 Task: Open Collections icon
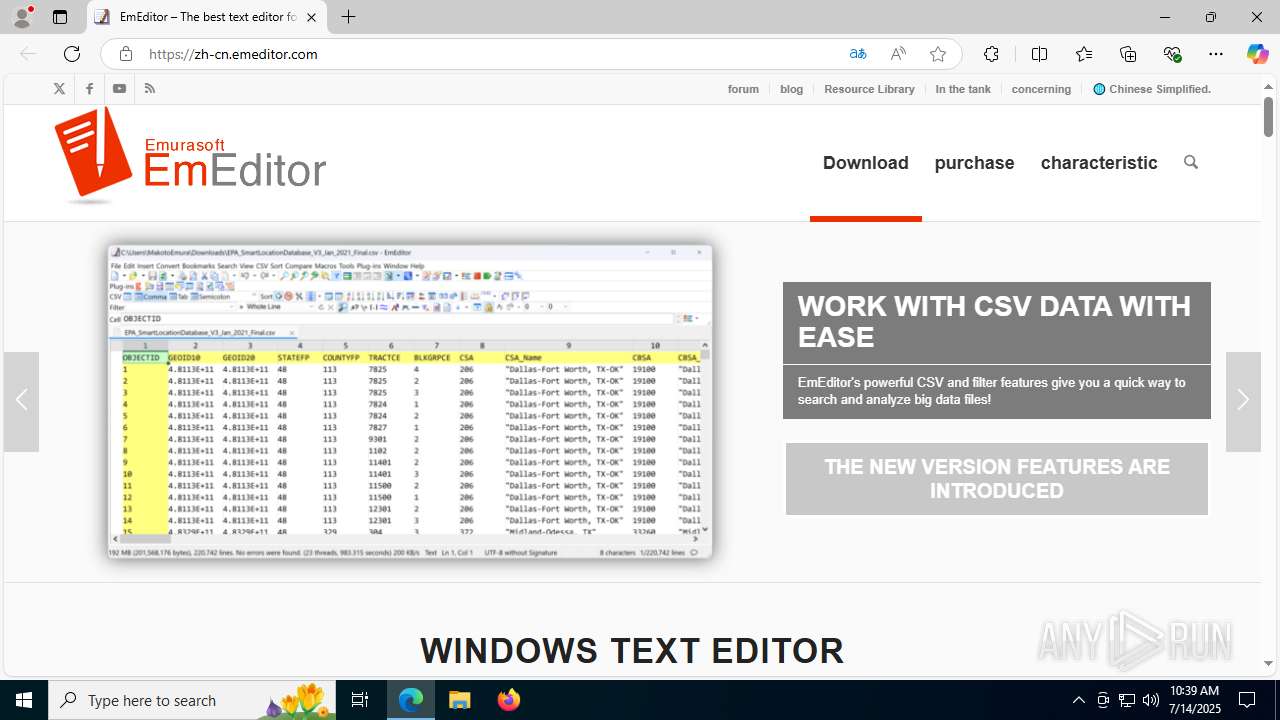pos(1128,54)
